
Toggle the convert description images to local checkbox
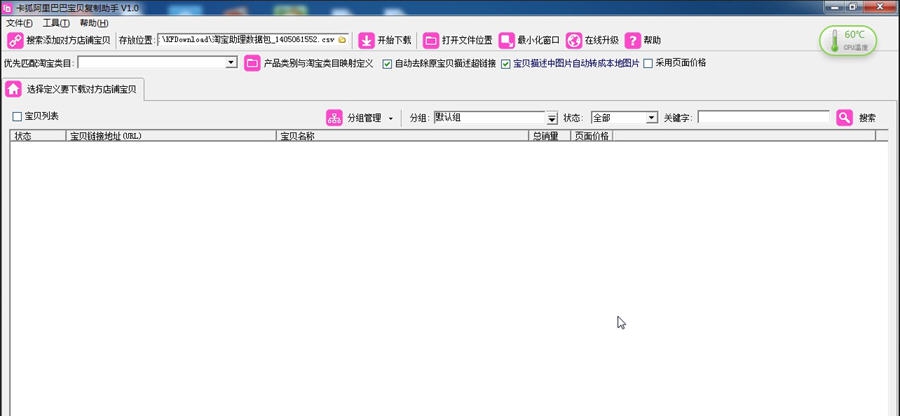(506, 64)
